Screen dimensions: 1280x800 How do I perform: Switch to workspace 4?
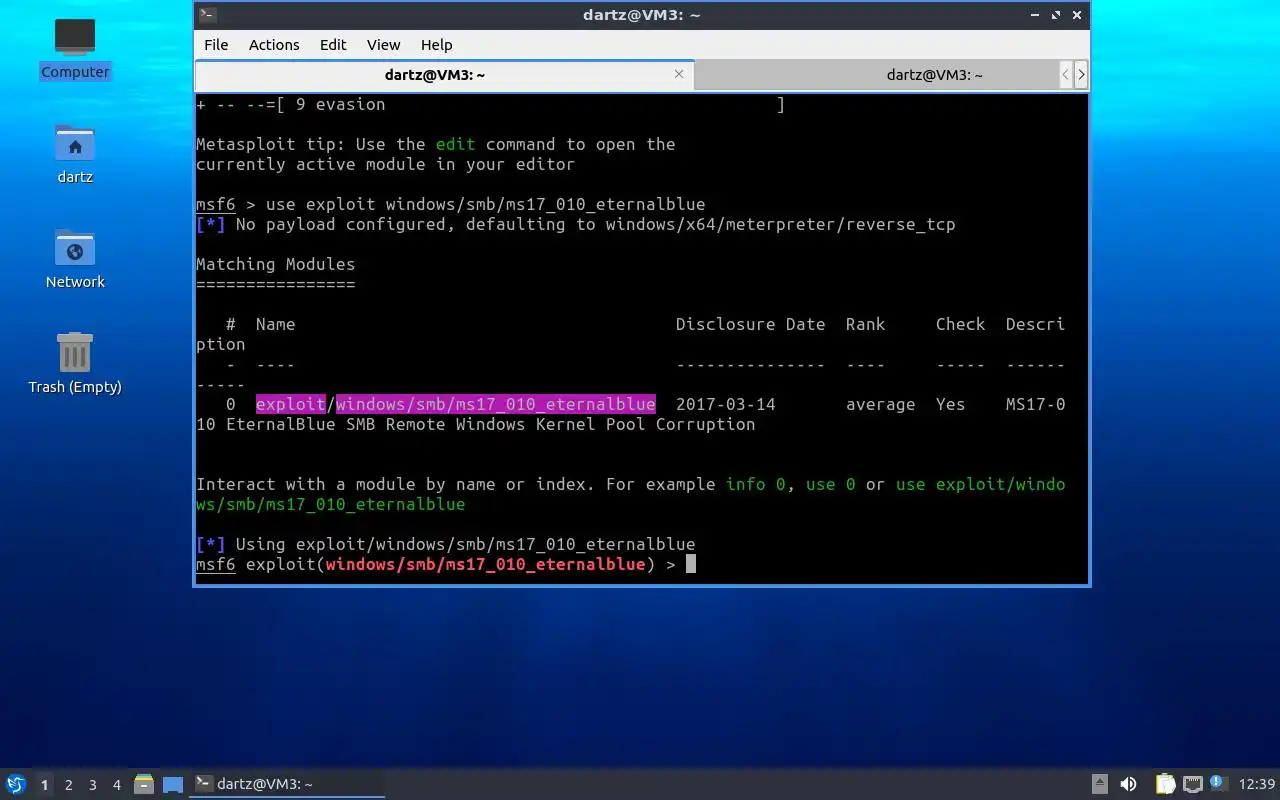[x=117, y=785]
